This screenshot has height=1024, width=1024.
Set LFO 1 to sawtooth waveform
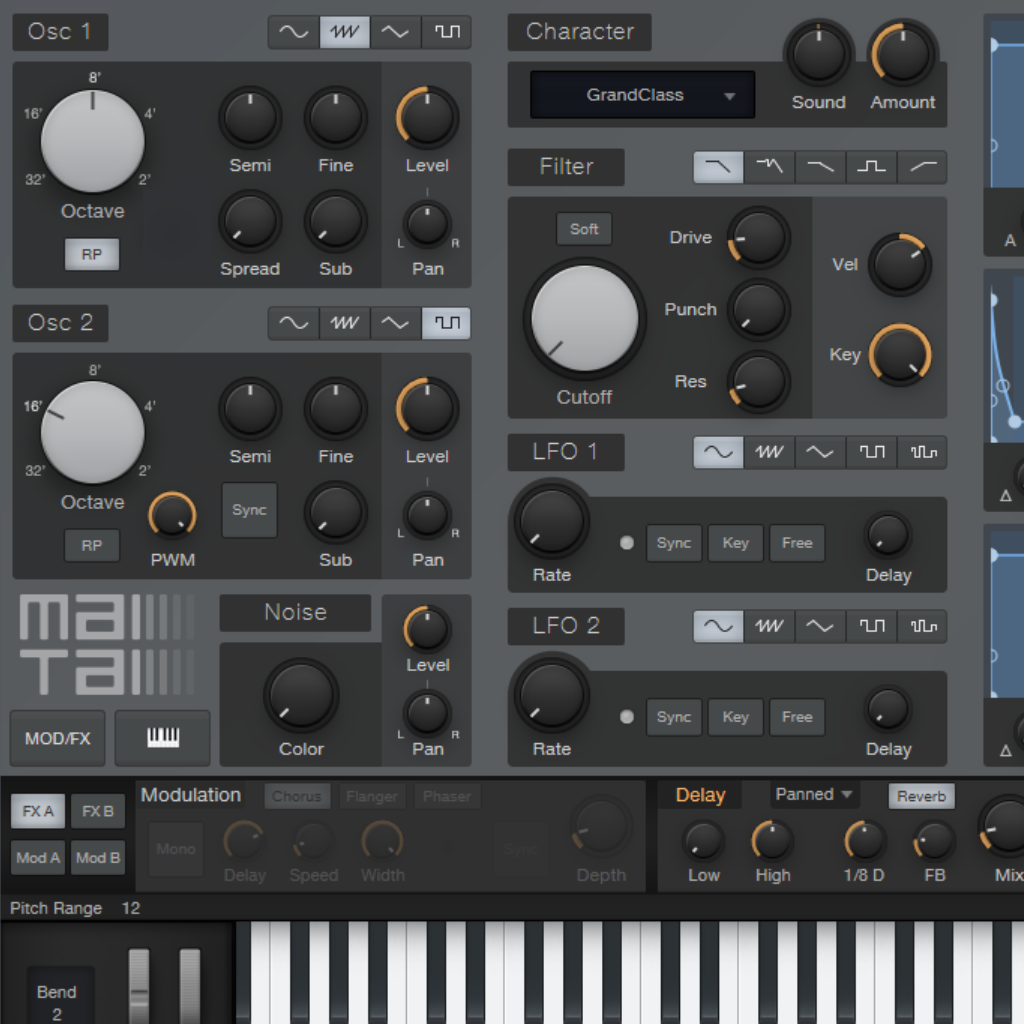[769, 452]
